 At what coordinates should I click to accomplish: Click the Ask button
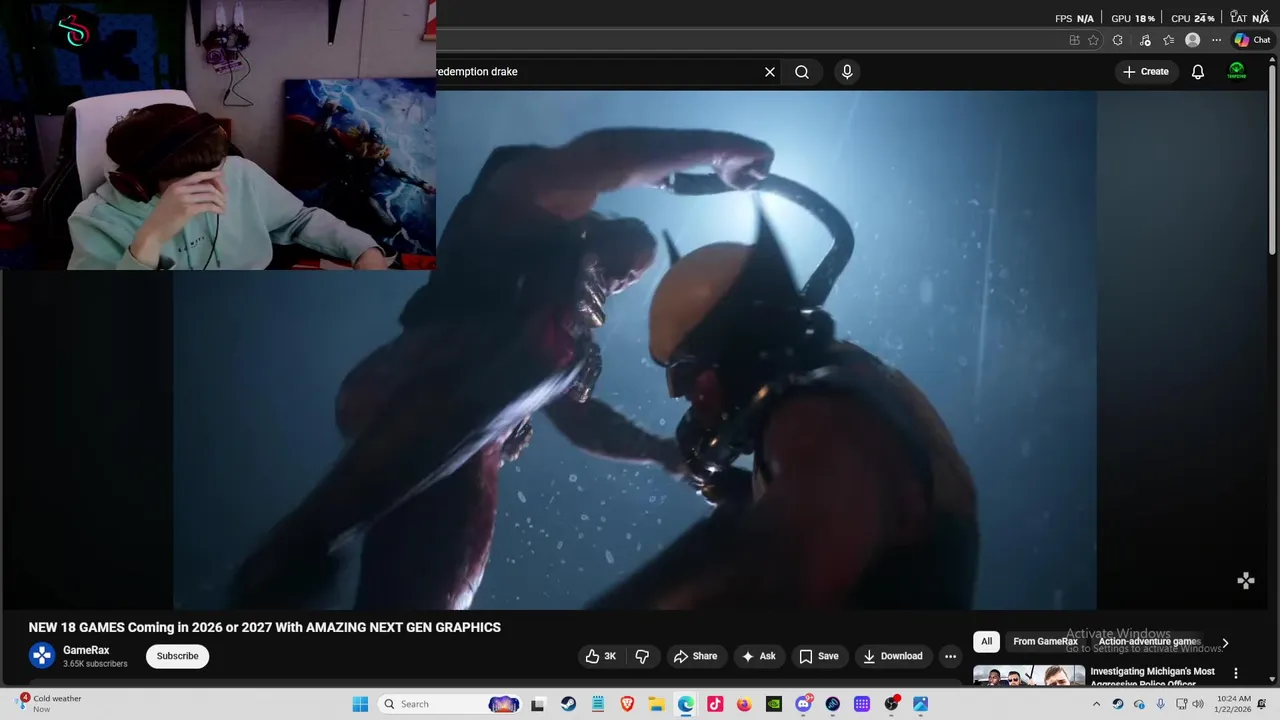[x=758, y=656]
